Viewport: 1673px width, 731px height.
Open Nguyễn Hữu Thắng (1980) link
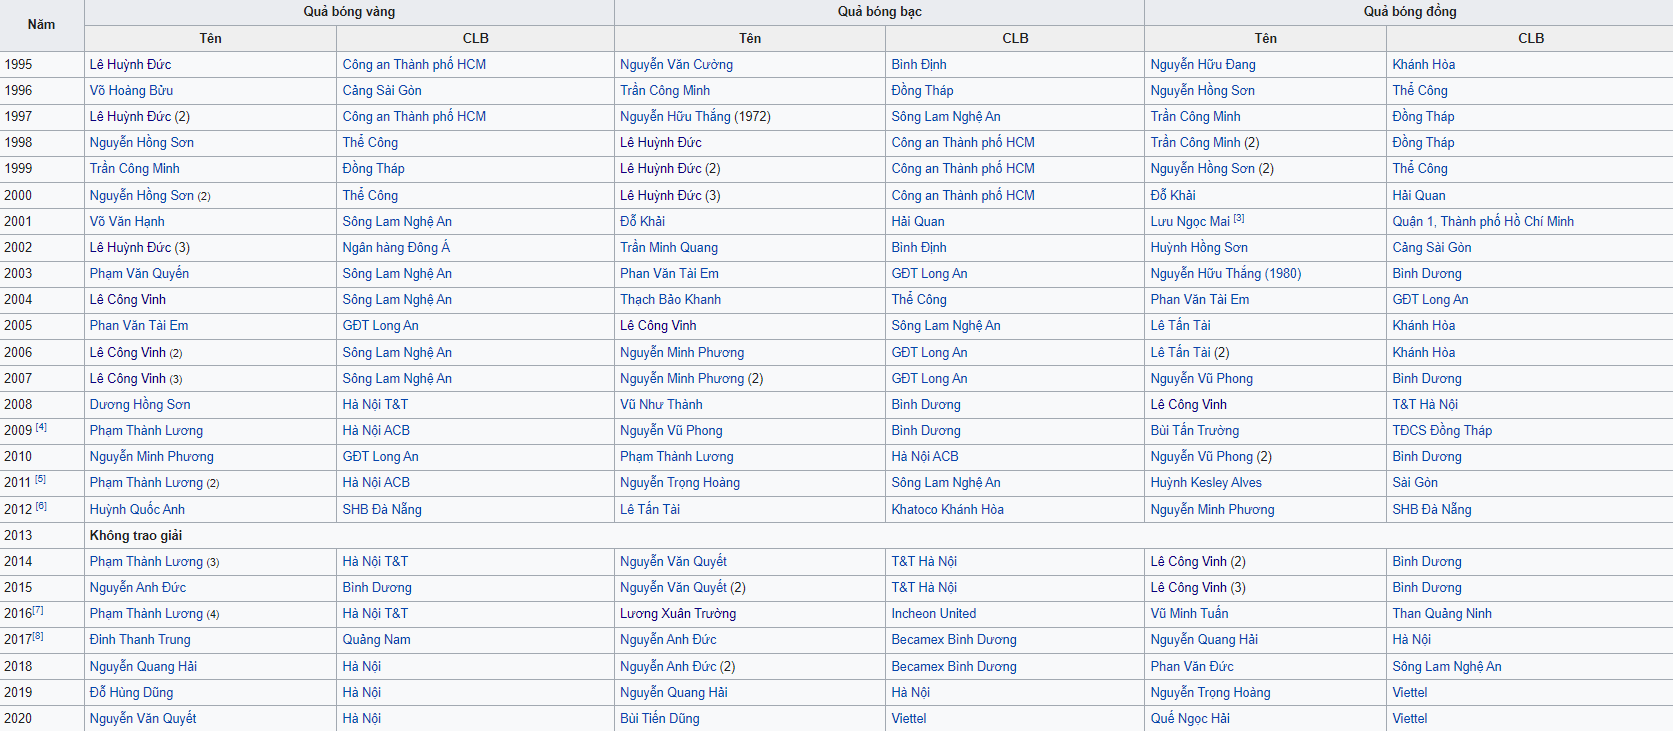(x=1226, y=273)
